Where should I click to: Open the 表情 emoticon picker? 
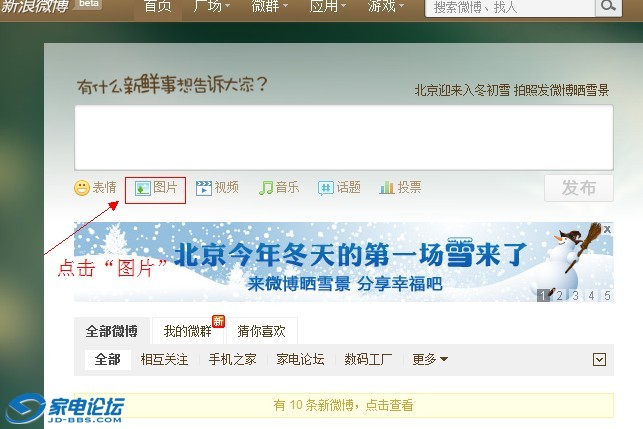point(82,188)
